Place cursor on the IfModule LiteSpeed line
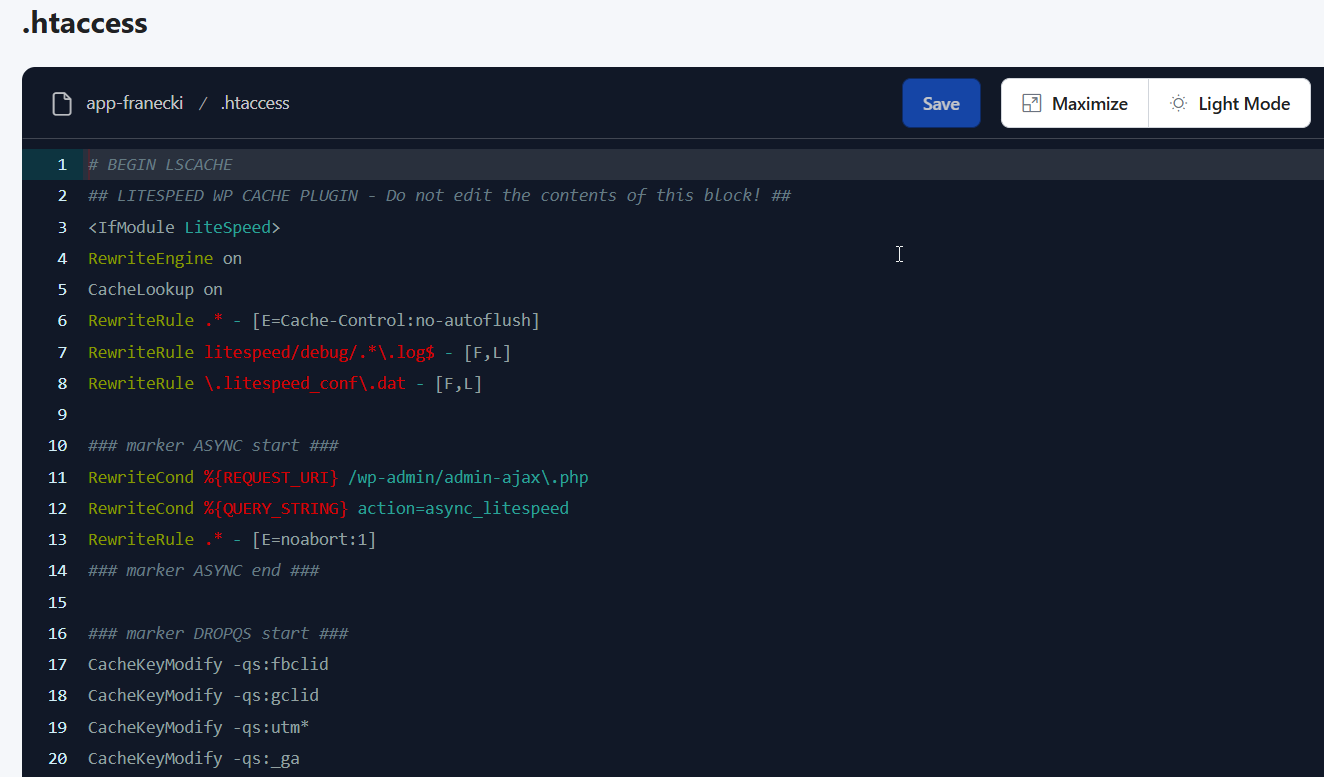1324x777 pixels. [x=184, y=228]
